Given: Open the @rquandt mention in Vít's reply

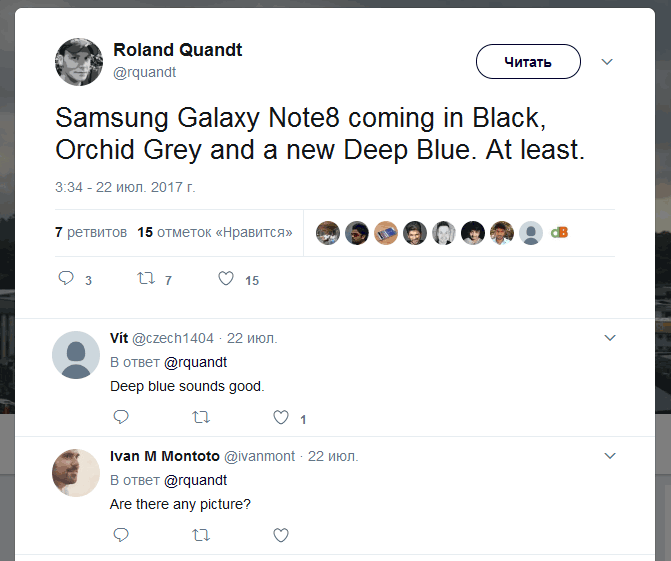Looking at the screenshot, I should (x=195, y=362).
